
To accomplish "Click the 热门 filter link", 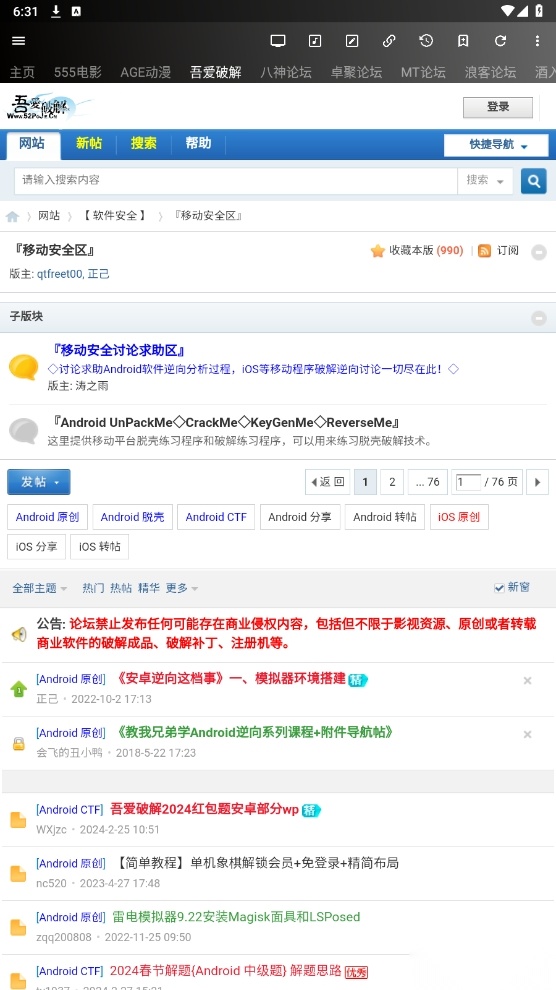I will click(x=93, y=588).
